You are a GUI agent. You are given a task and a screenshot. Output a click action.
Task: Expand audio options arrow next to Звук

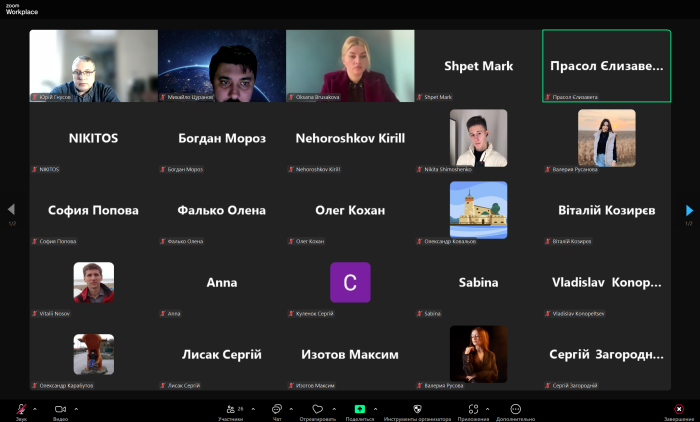coord(35,409)
